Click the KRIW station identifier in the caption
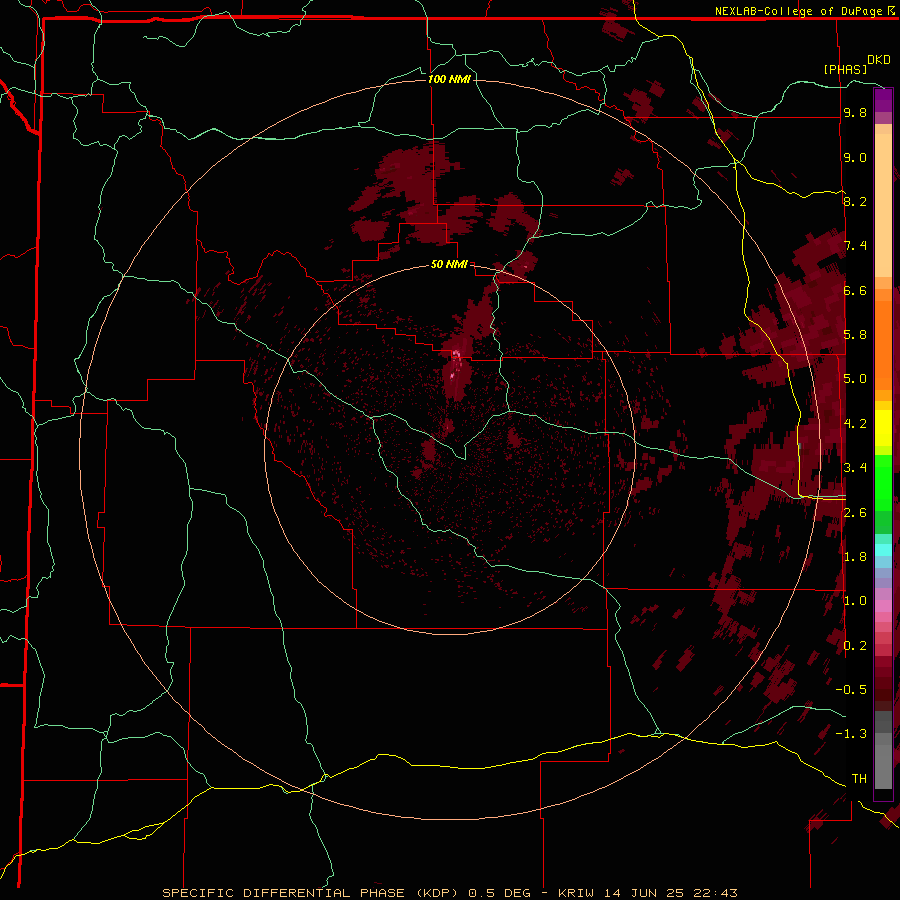The image size is (900, 900). click(577, 893)
